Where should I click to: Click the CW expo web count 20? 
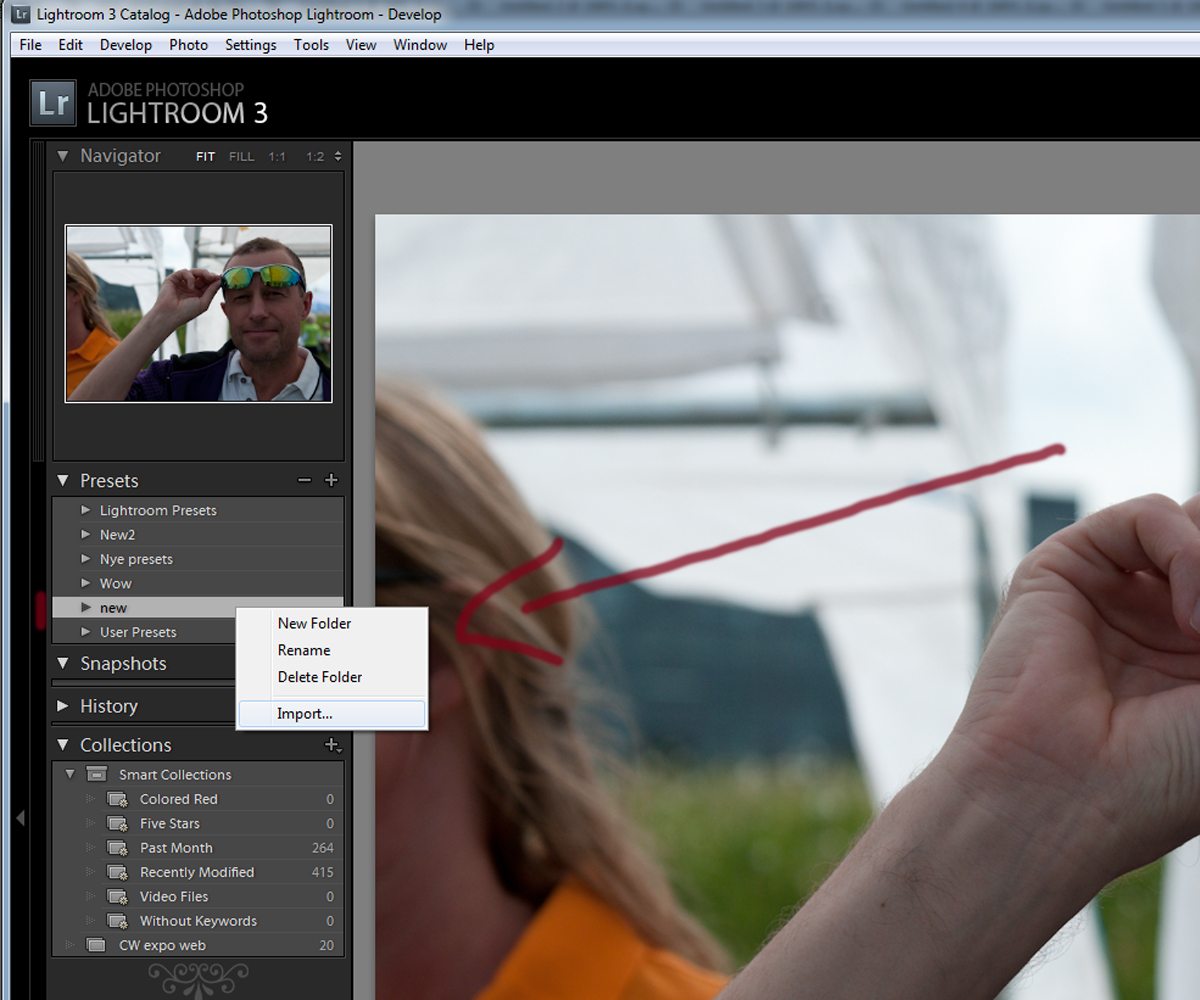[327, 945]
